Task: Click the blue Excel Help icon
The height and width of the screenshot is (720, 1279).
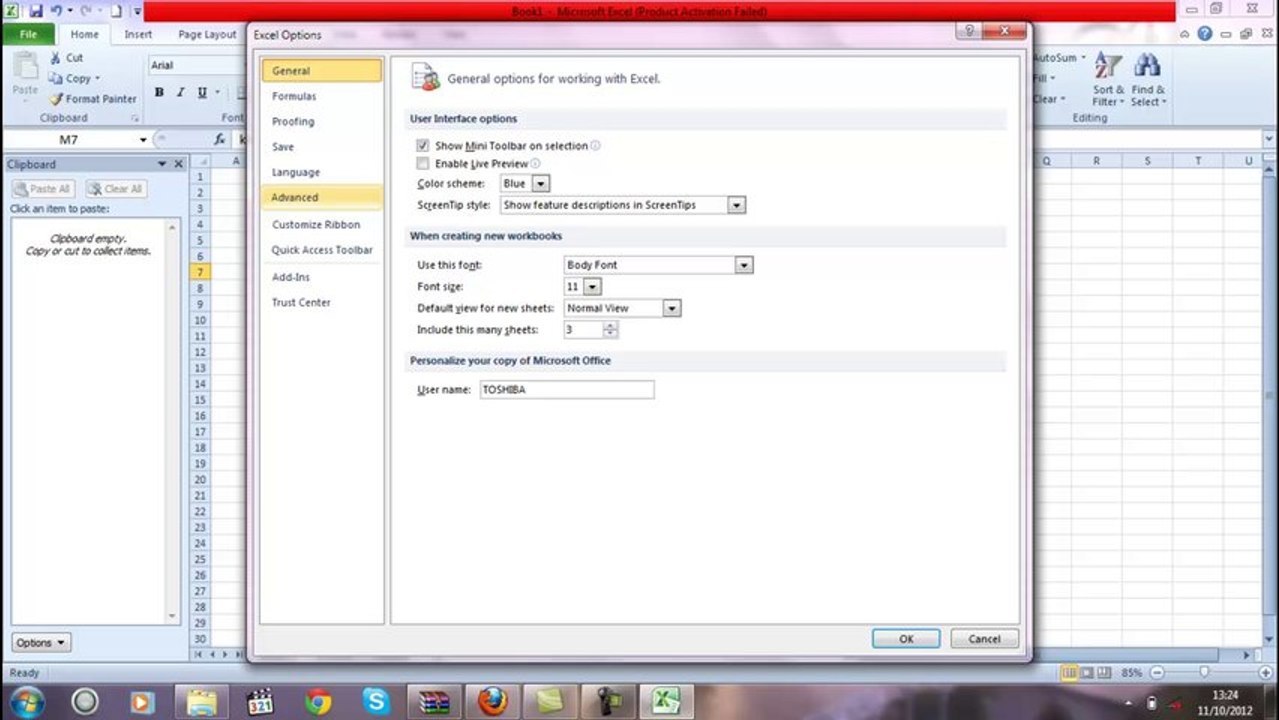Action: pos(1205,34)
